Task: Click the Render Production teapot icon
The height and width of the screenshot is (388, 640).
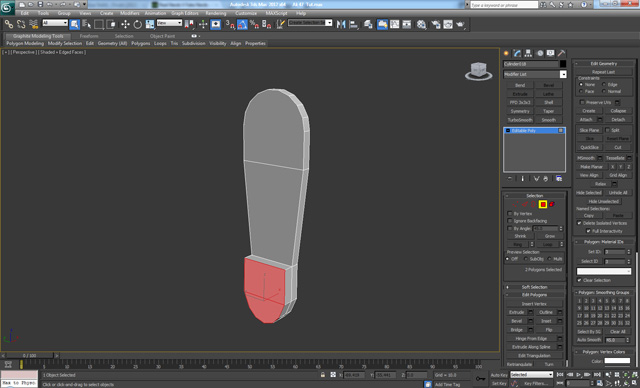Action: tap(461, 24)
